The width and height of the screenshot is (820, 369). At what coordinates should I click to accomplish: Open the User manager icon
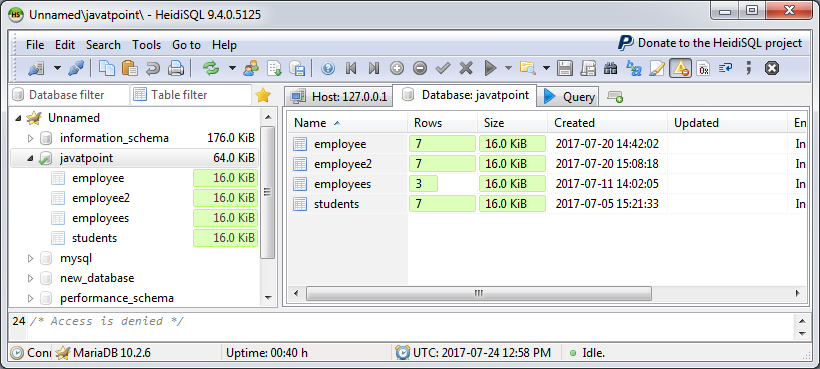point(251,68)
